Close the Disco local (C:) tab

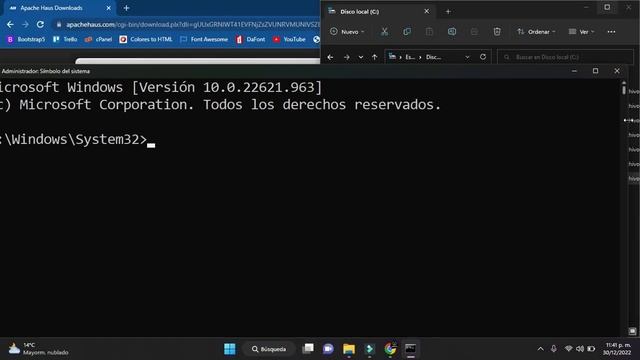(427, 11)
